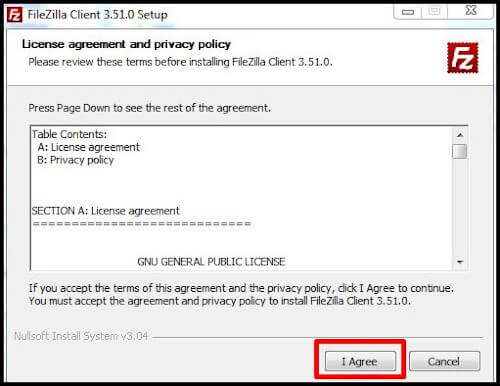The width and height of the screenshot is (500, 386).
Task: Click the license scrollbar up arrow
Action: click(x=460, y=135)
